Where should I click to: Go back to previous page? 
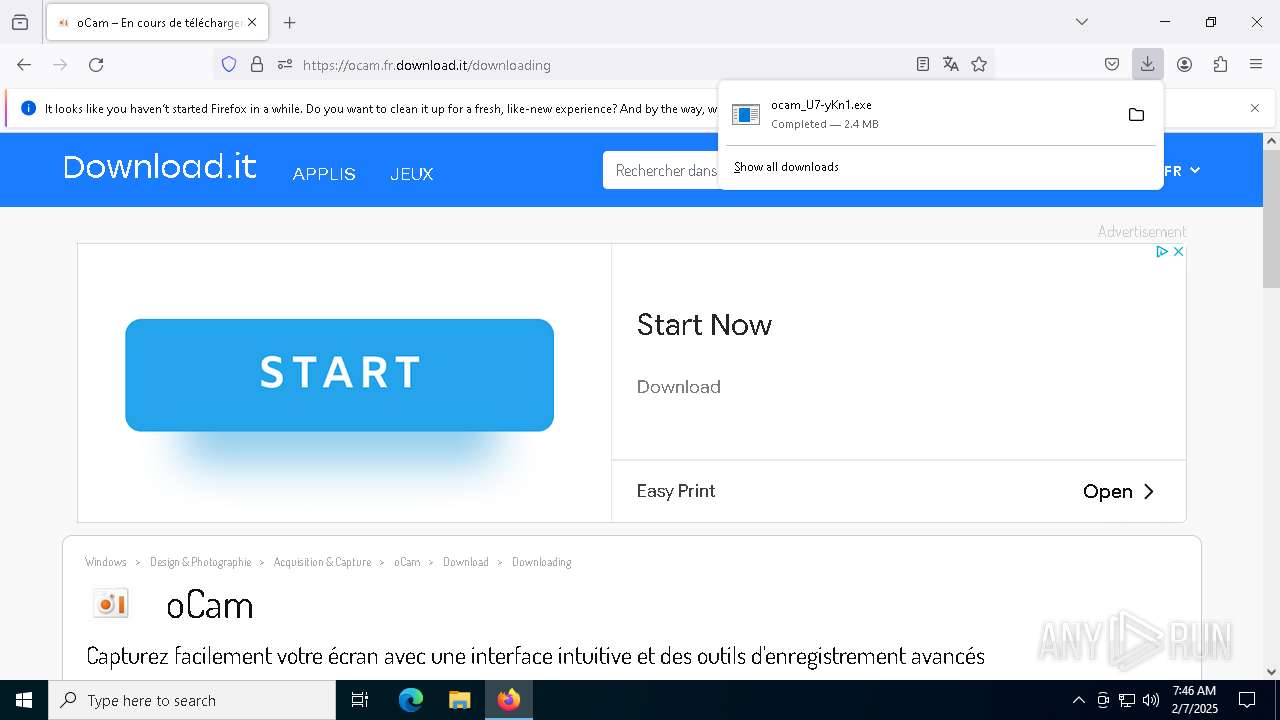click(x=24, y=65)
